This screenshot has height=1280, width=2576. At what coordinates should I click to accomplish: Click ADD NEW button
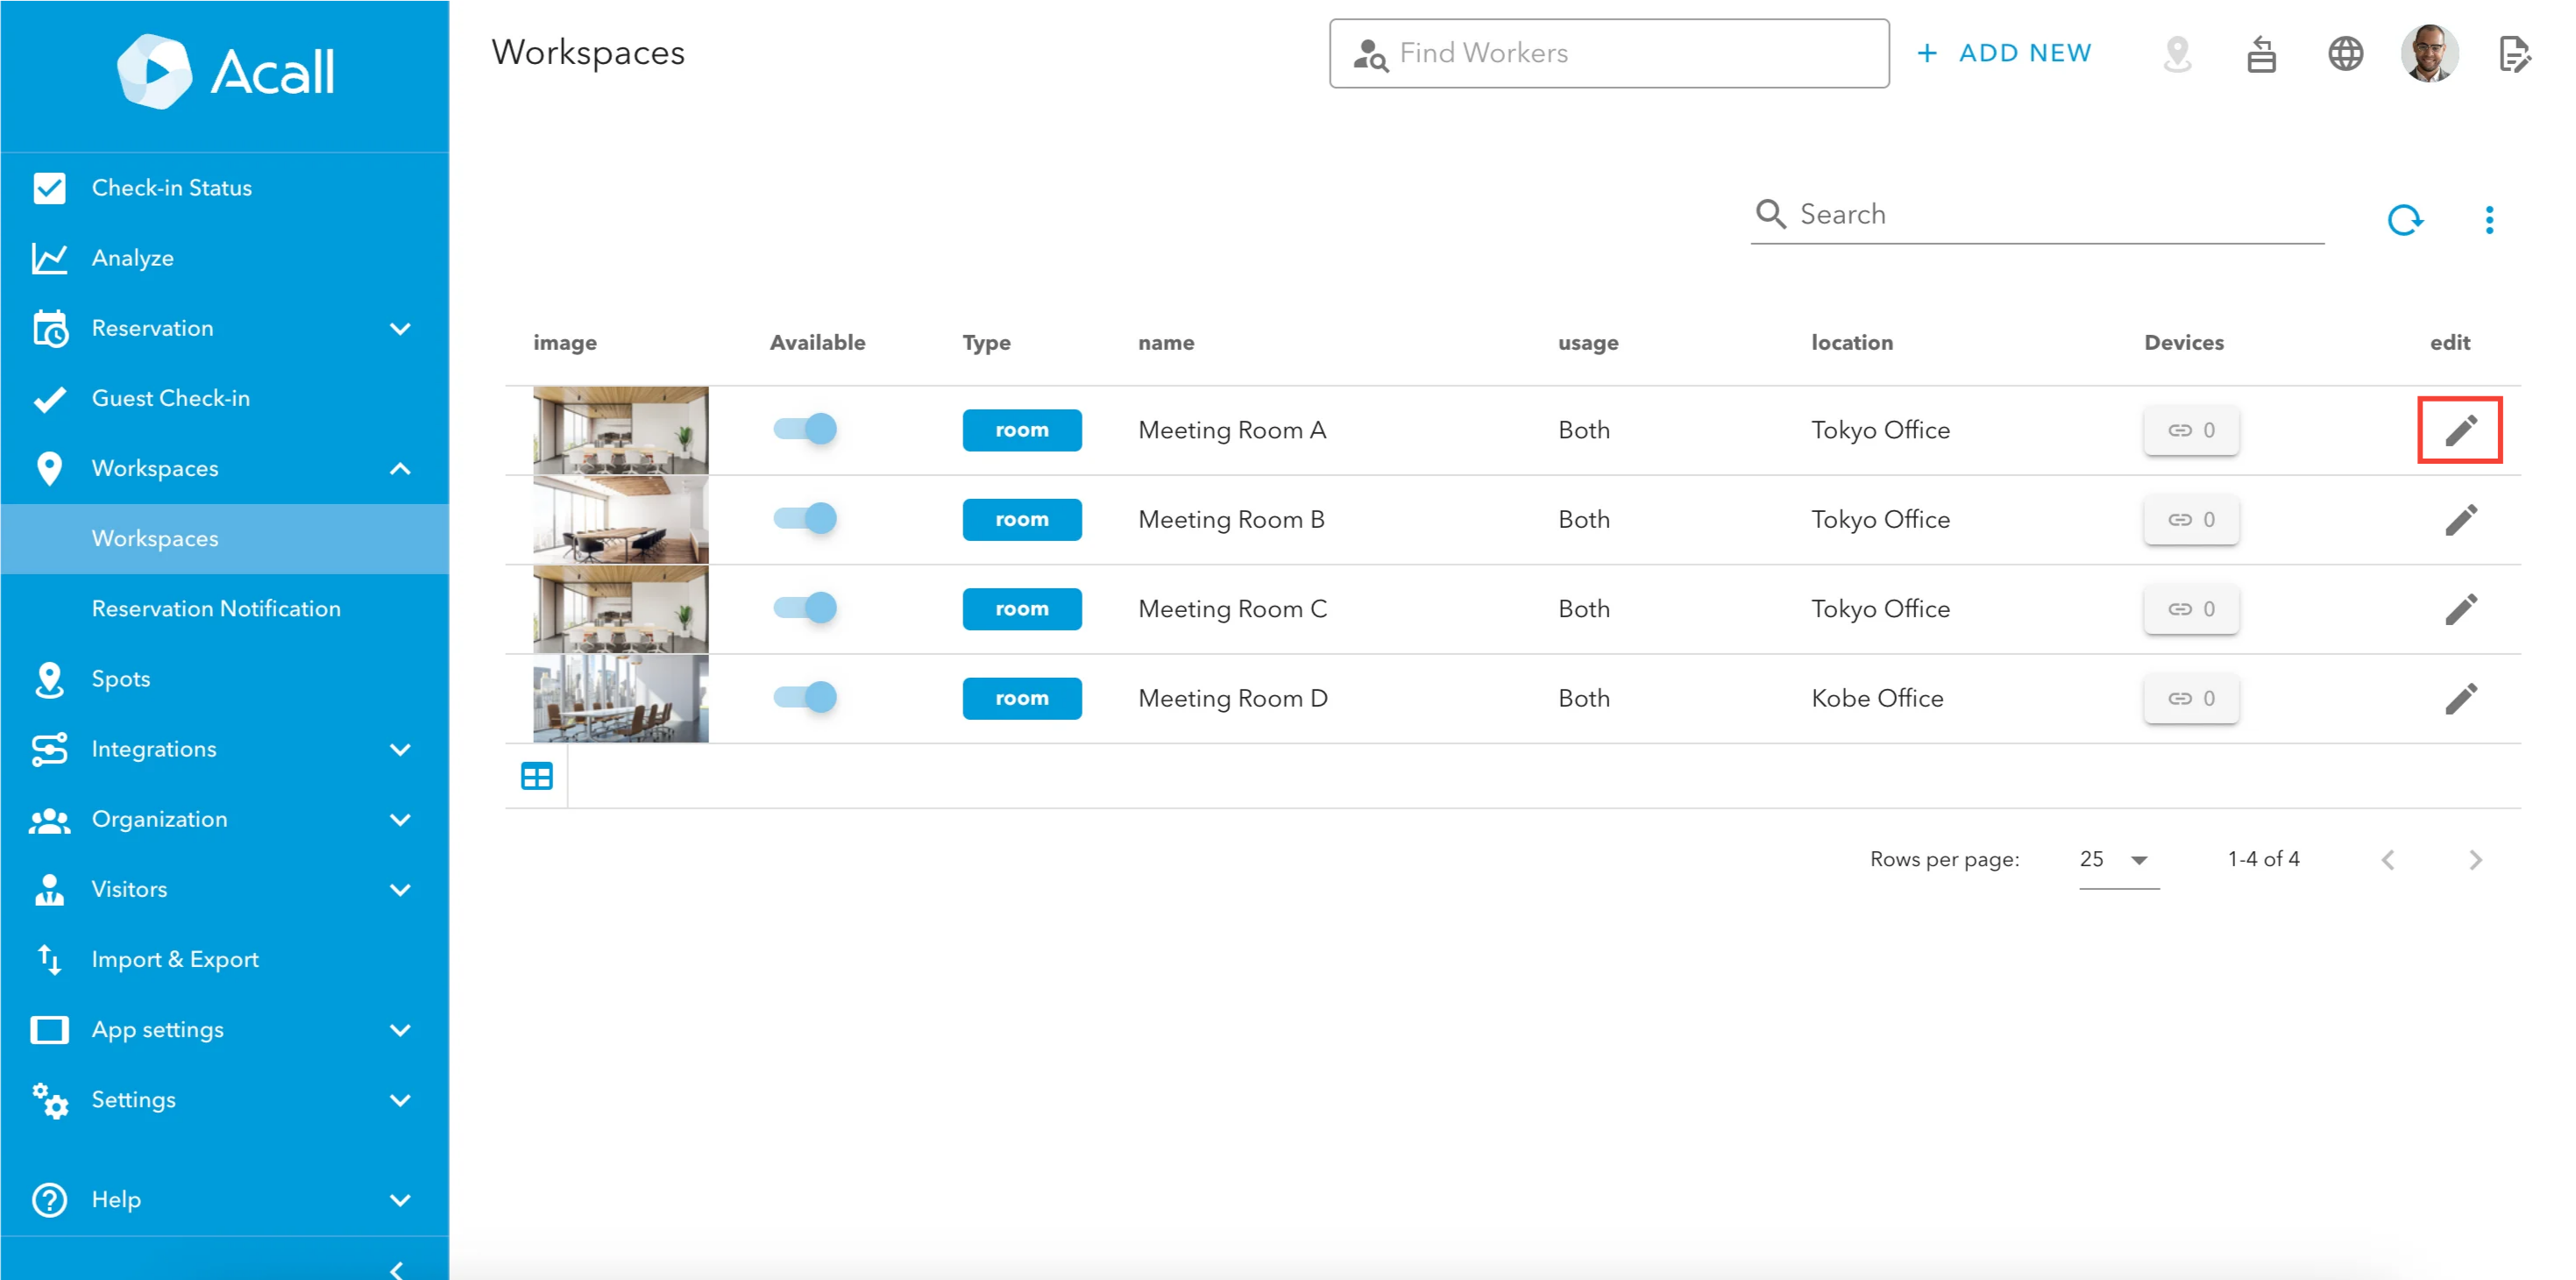coord(2004,53)
